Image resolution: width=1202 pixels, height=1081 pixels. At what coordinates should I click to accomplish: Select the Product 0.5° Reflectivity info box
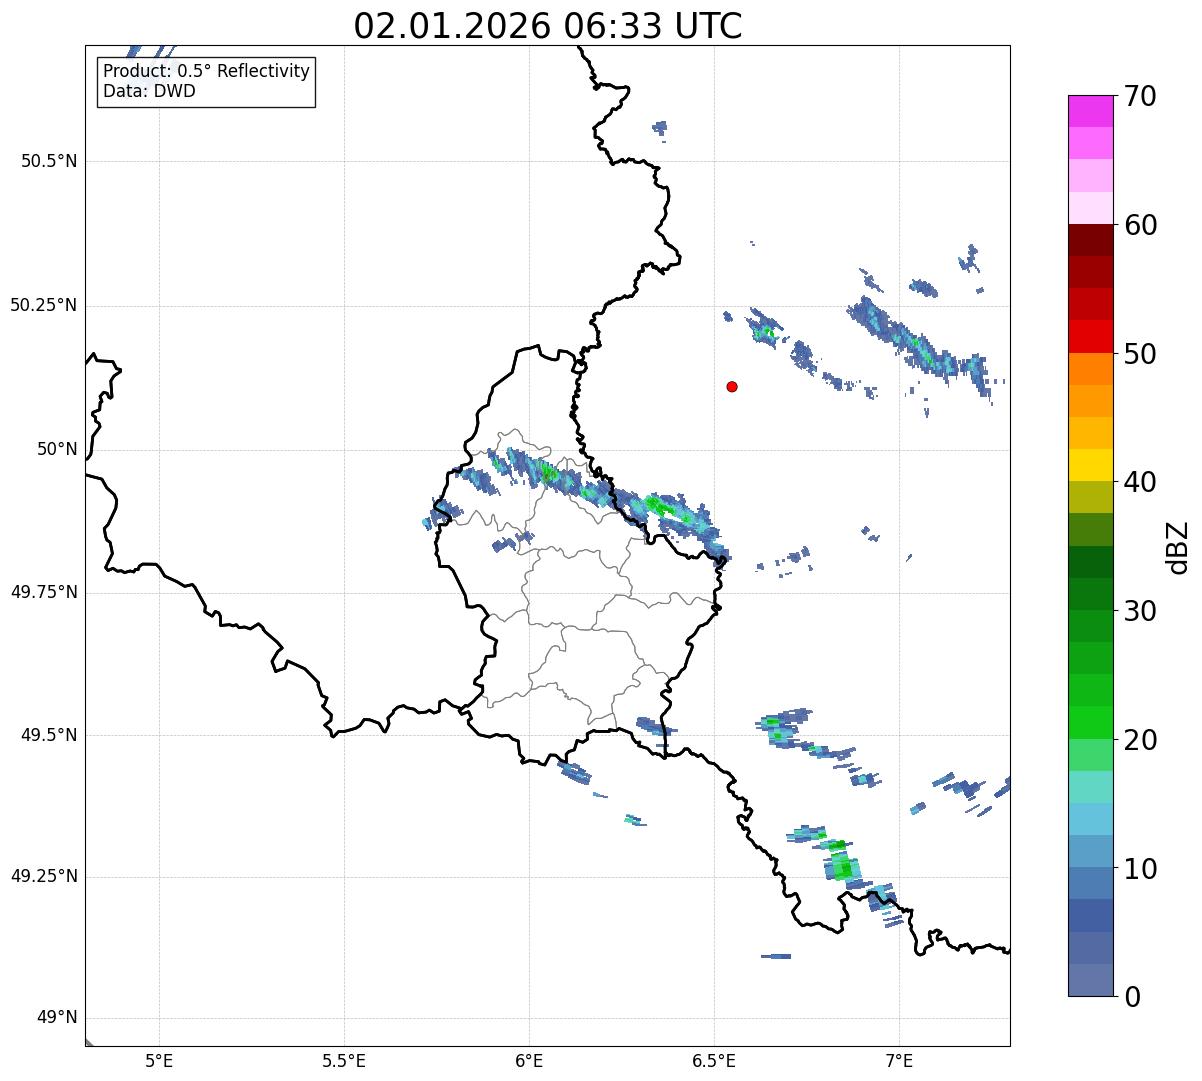206,81
